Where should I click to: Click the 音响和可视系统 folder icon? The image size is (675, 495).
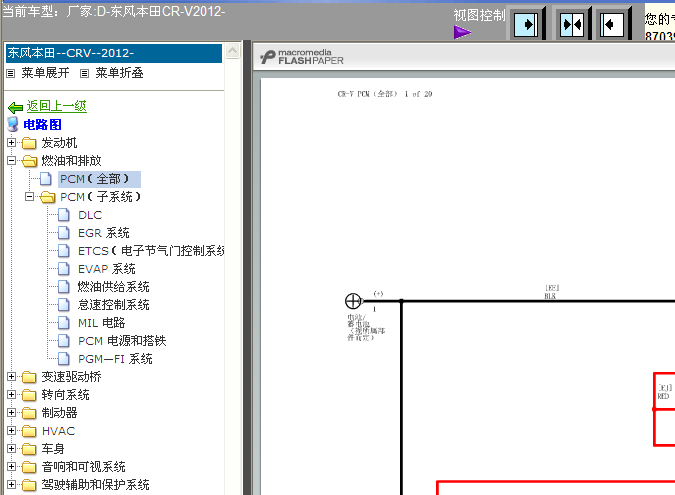pyautogui.click(x=29, y=467)
